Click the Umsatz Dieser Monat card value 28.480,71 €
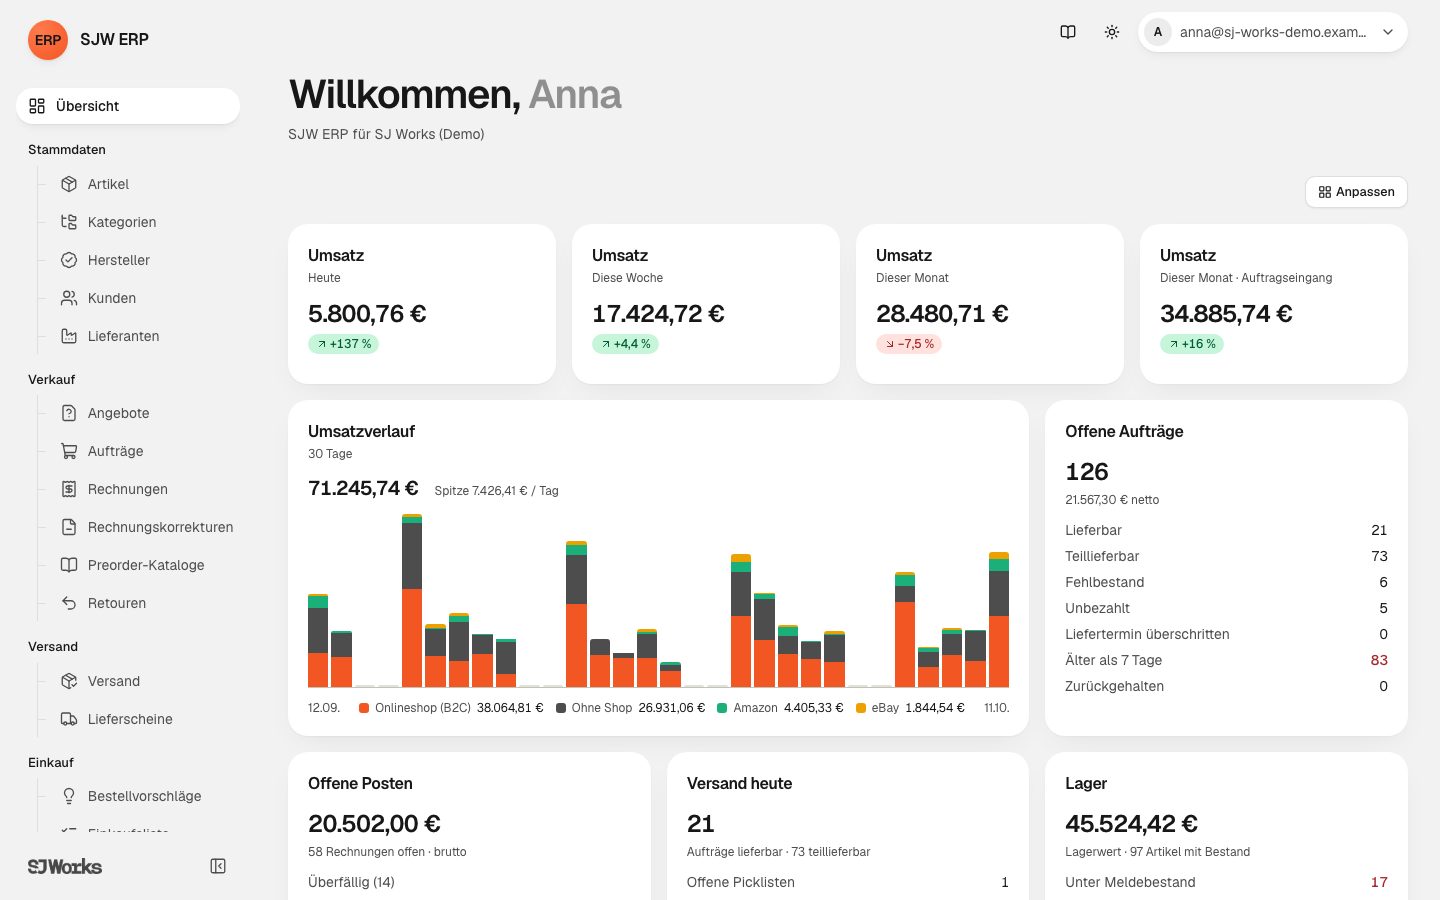The height and width of the screenshot is (900, 1440). 942,314
